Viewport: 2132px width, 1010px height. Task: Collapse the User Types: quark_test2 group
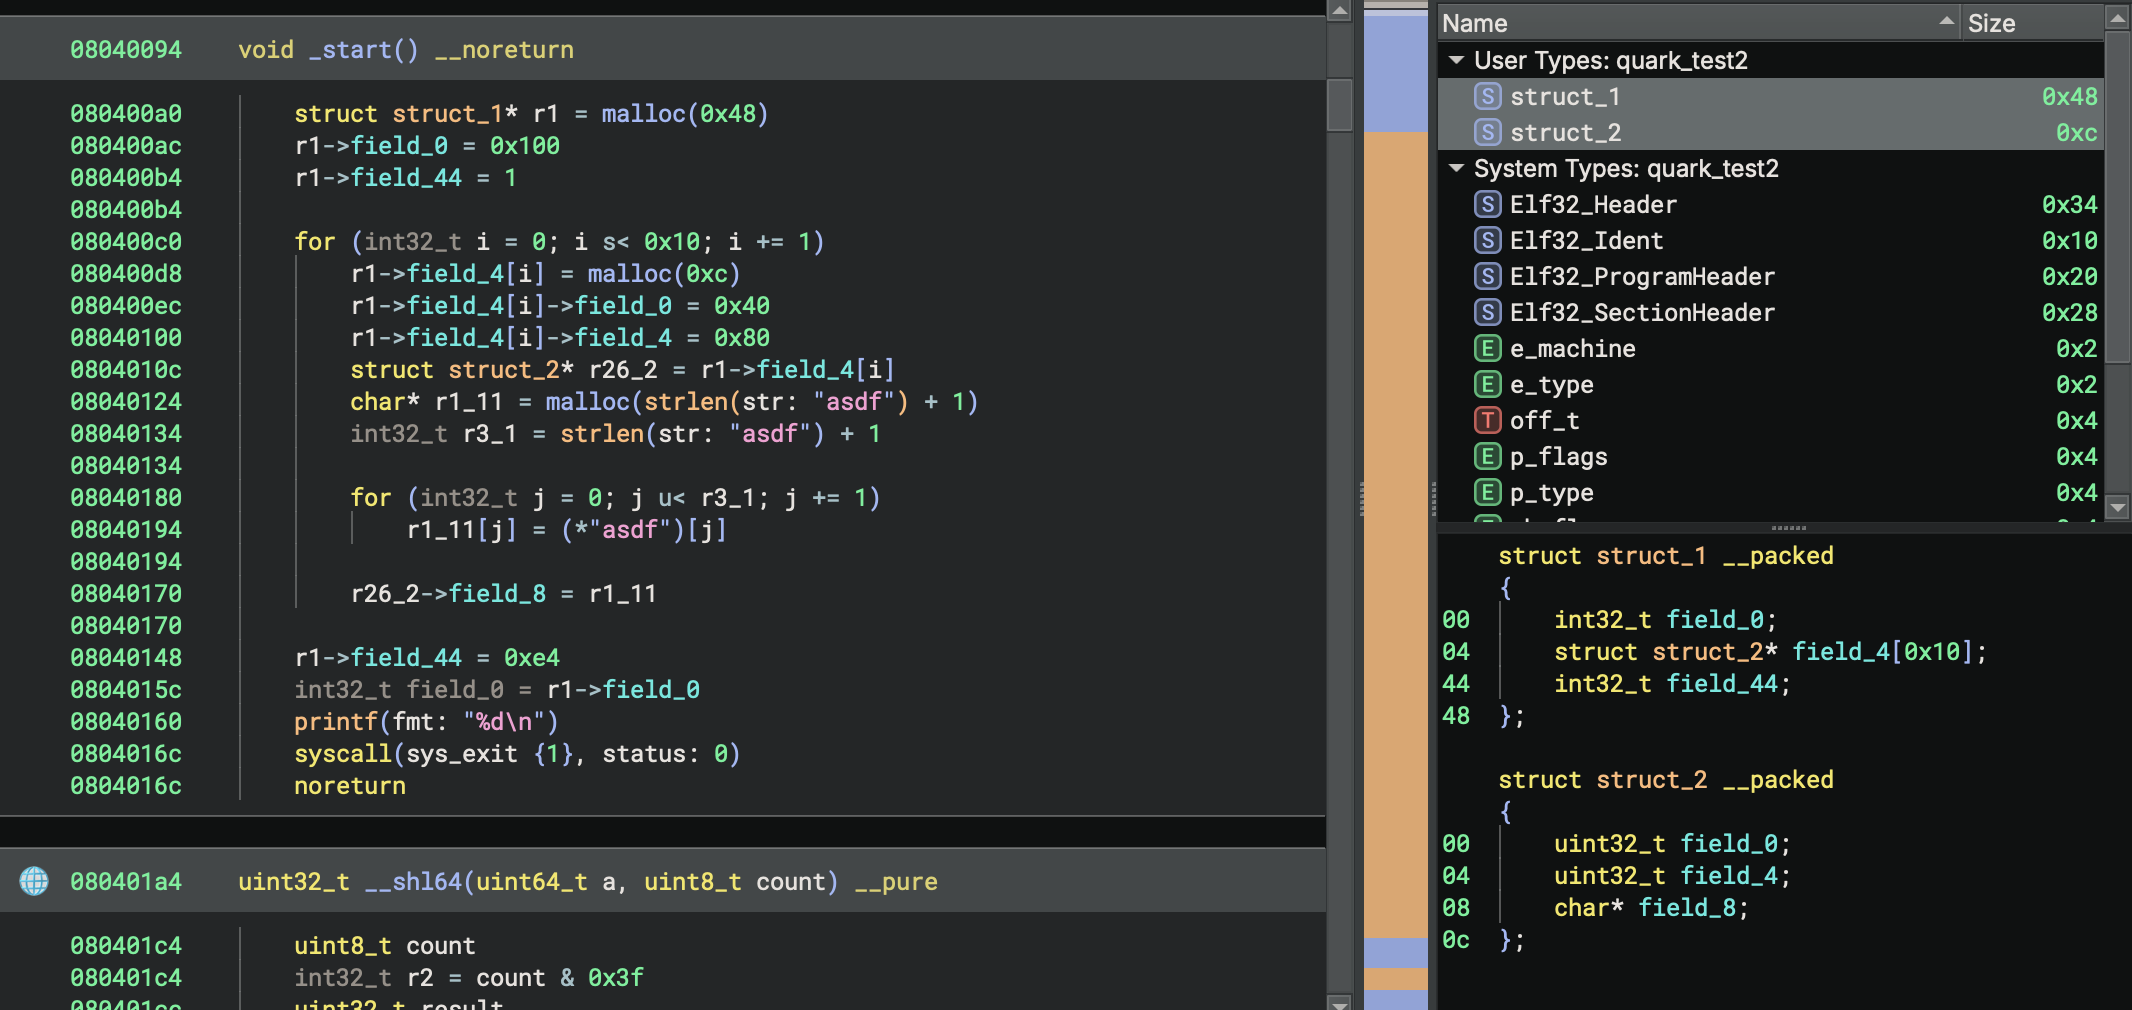(x=1456, y=60)
